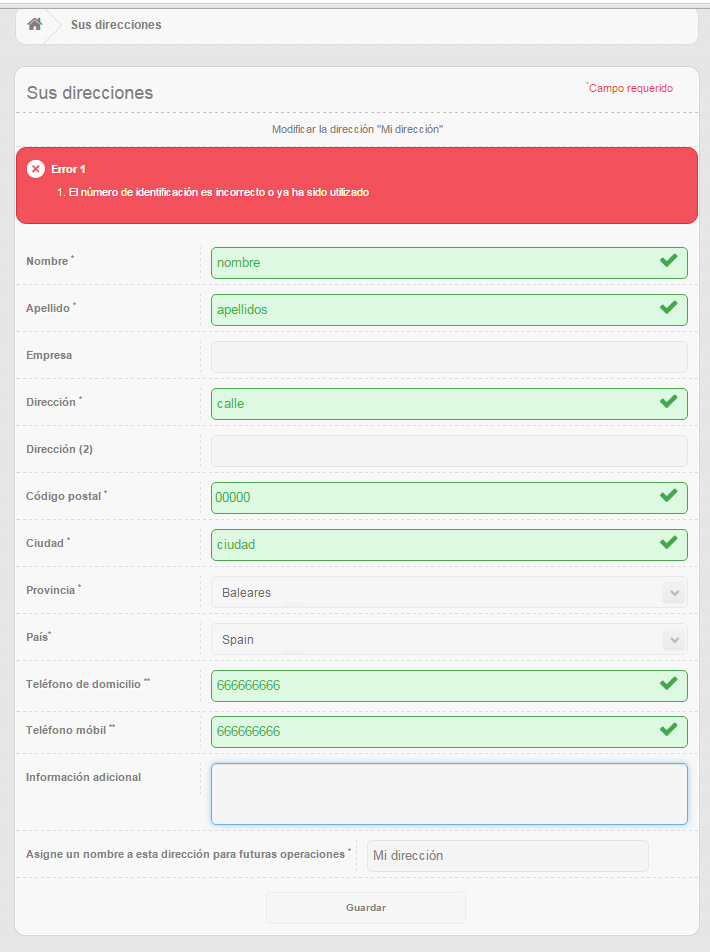Viewport: 710px width, 952px height.
Task: Click the red error X icon
Action: (x=36, y=169)
